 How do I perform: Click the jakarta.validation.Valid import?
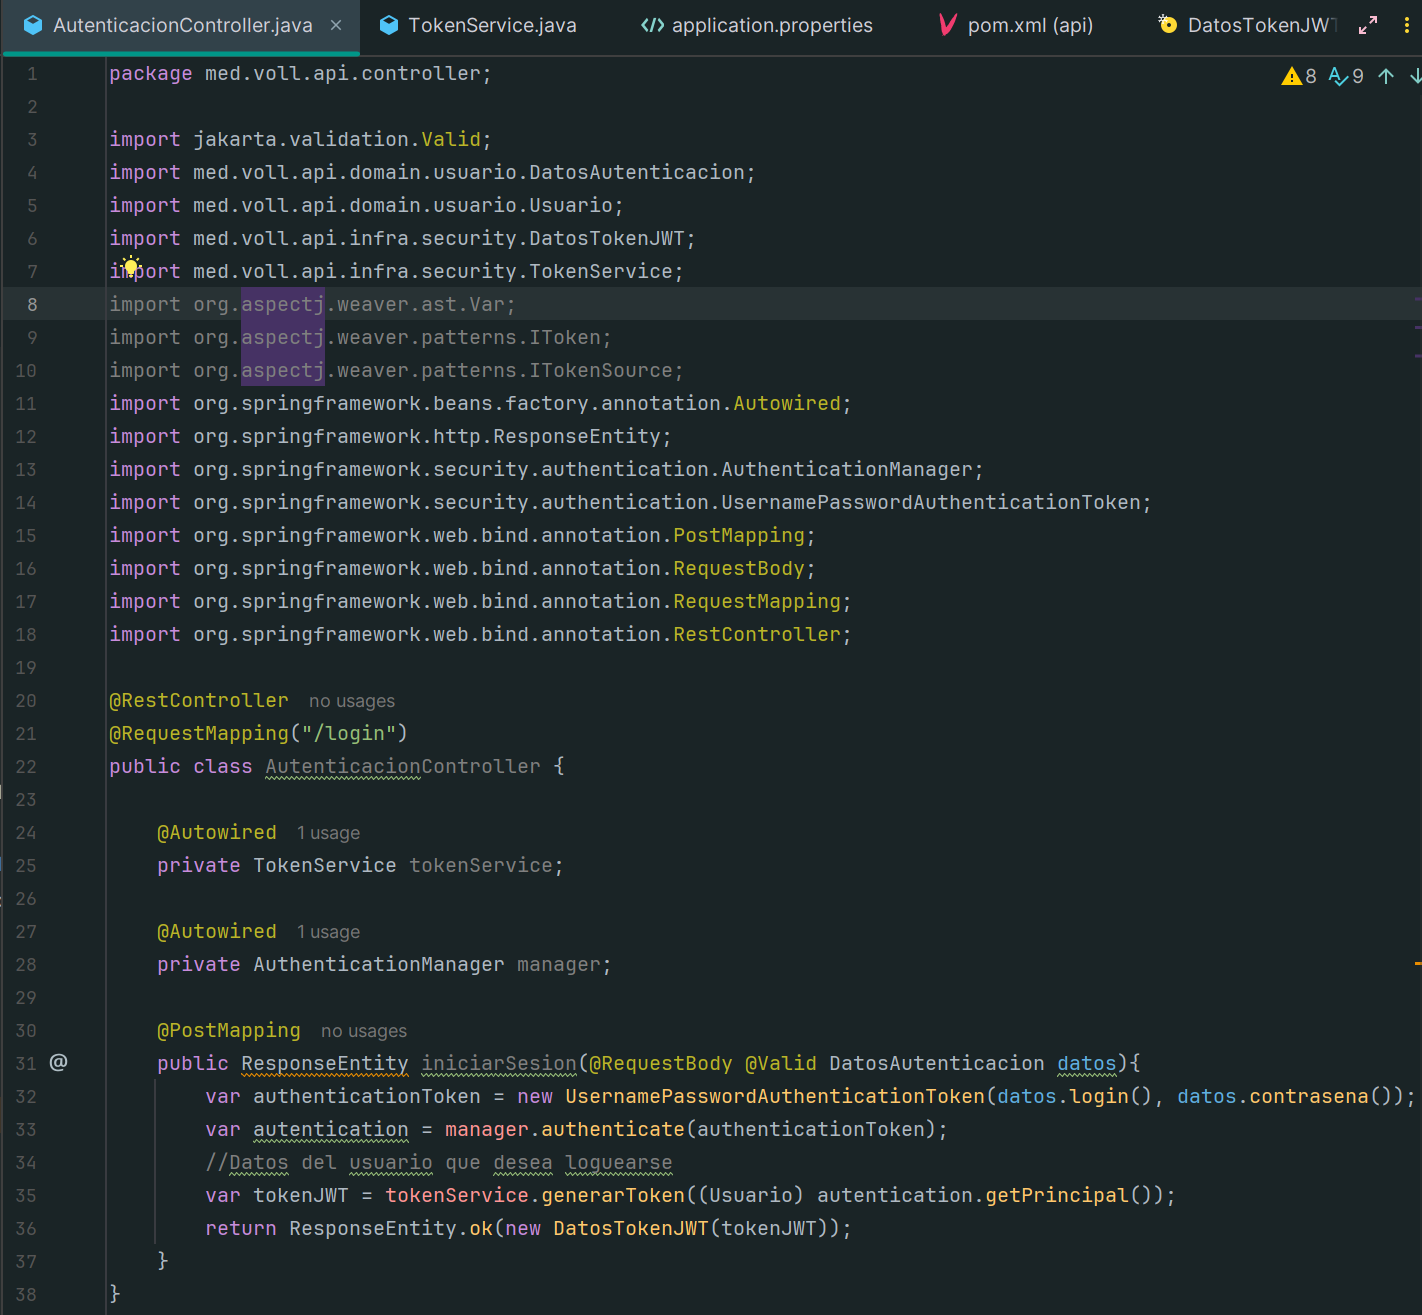pyautogui.click(x=300, y=140)
